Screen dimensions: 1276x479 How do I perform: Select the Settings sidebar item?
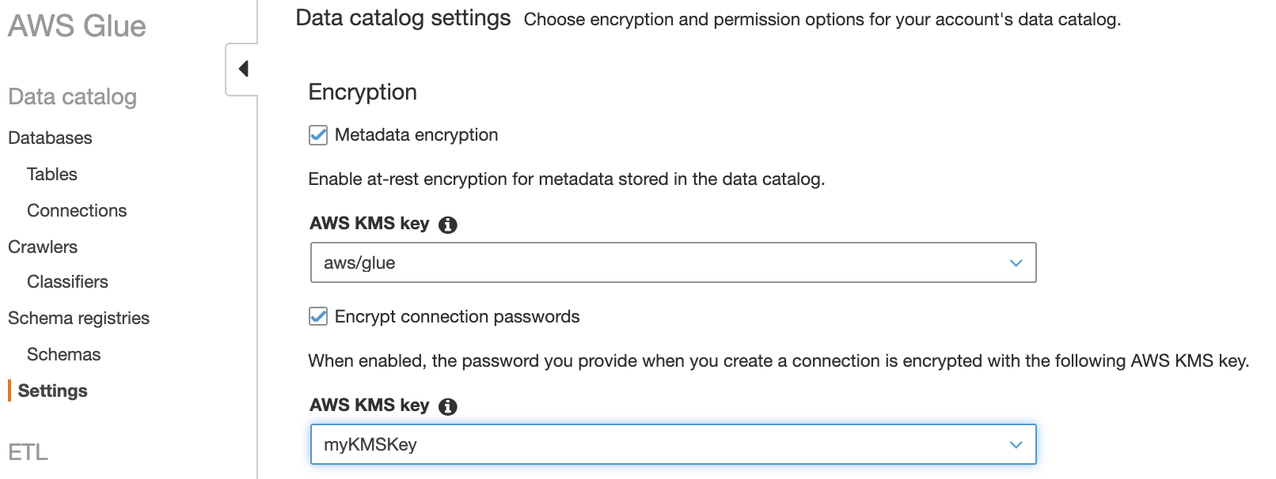pyautogui.click(x=53, y=390)
